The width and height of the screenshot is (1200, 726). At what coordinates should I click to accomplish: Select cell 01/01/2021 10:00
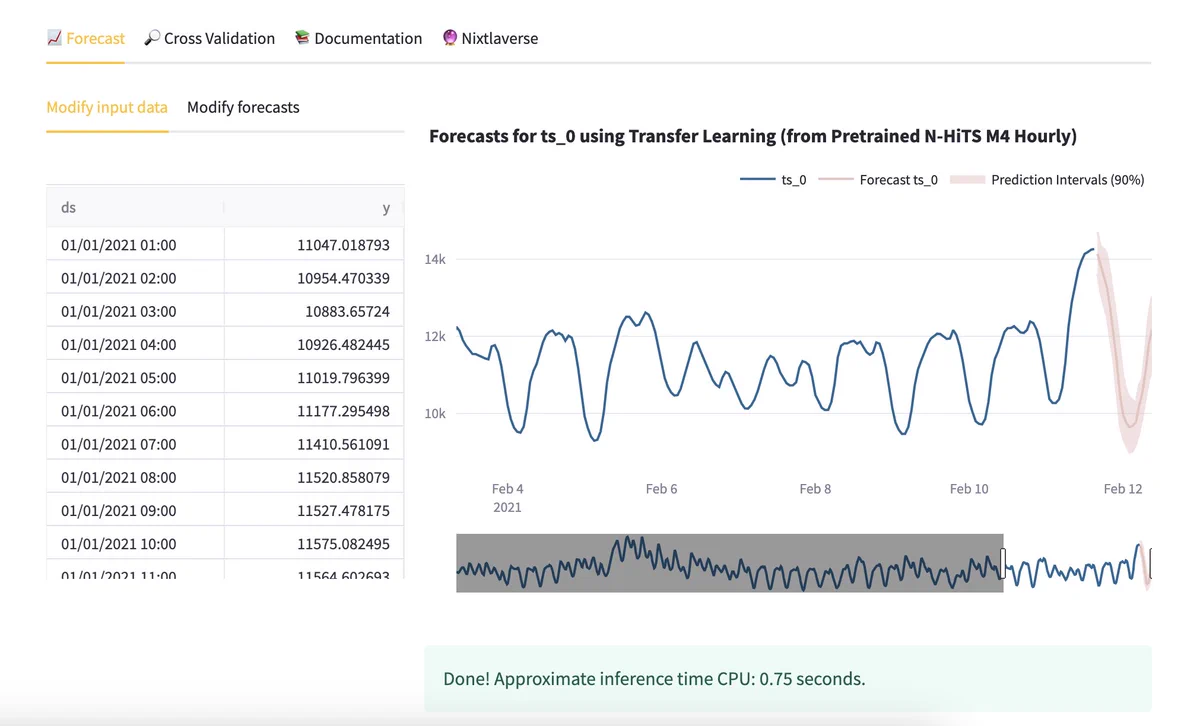point(135,543)
